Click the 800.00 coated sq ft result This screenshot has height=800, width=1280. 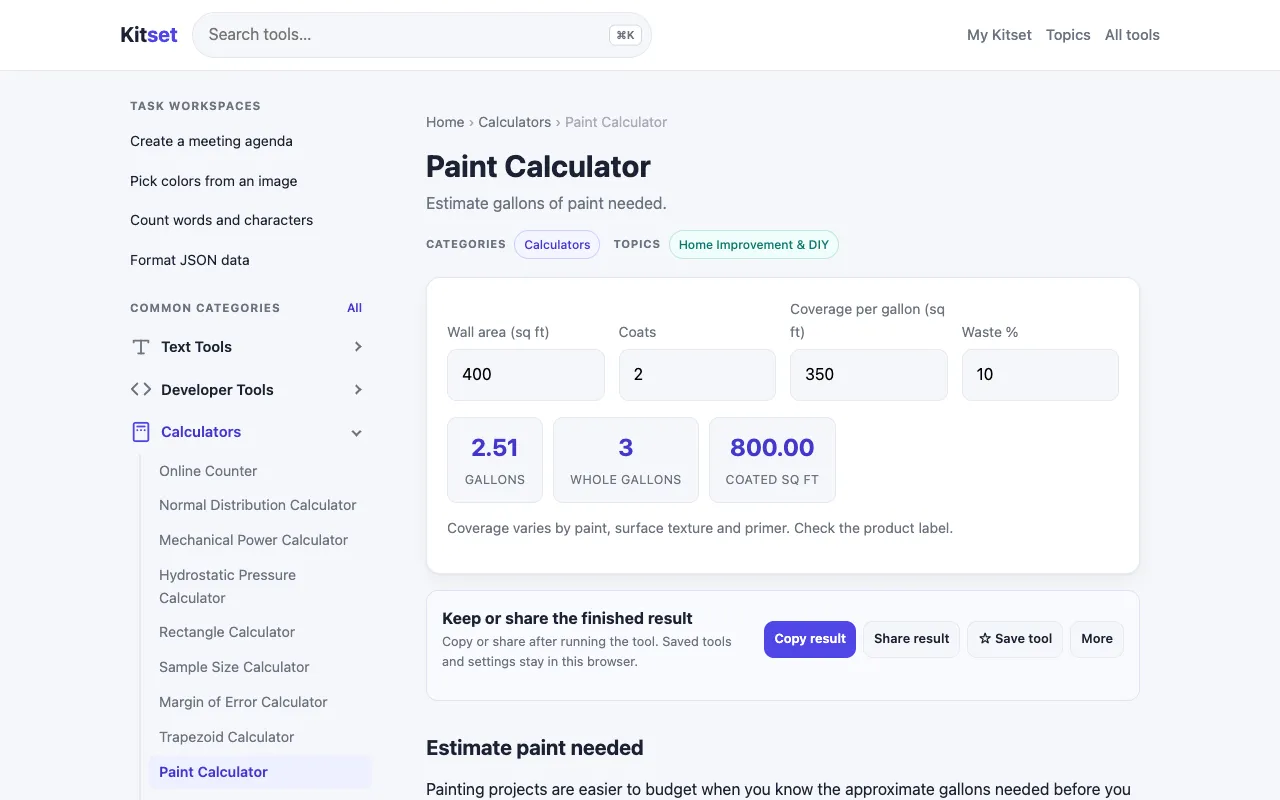772,460
